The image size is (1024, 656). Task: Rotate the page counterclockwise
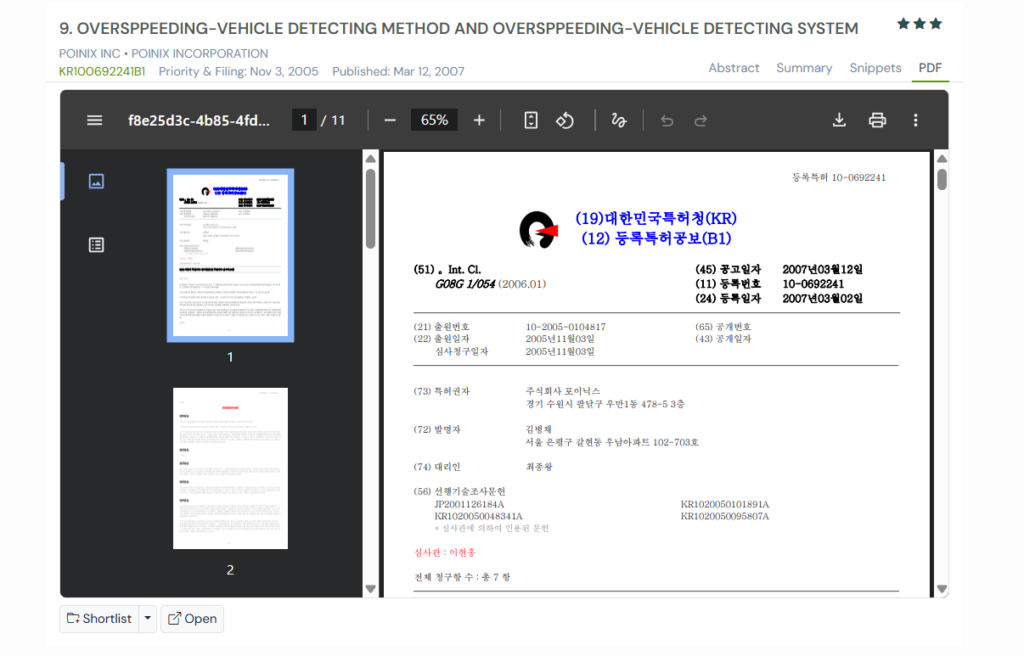pos(565,119)
